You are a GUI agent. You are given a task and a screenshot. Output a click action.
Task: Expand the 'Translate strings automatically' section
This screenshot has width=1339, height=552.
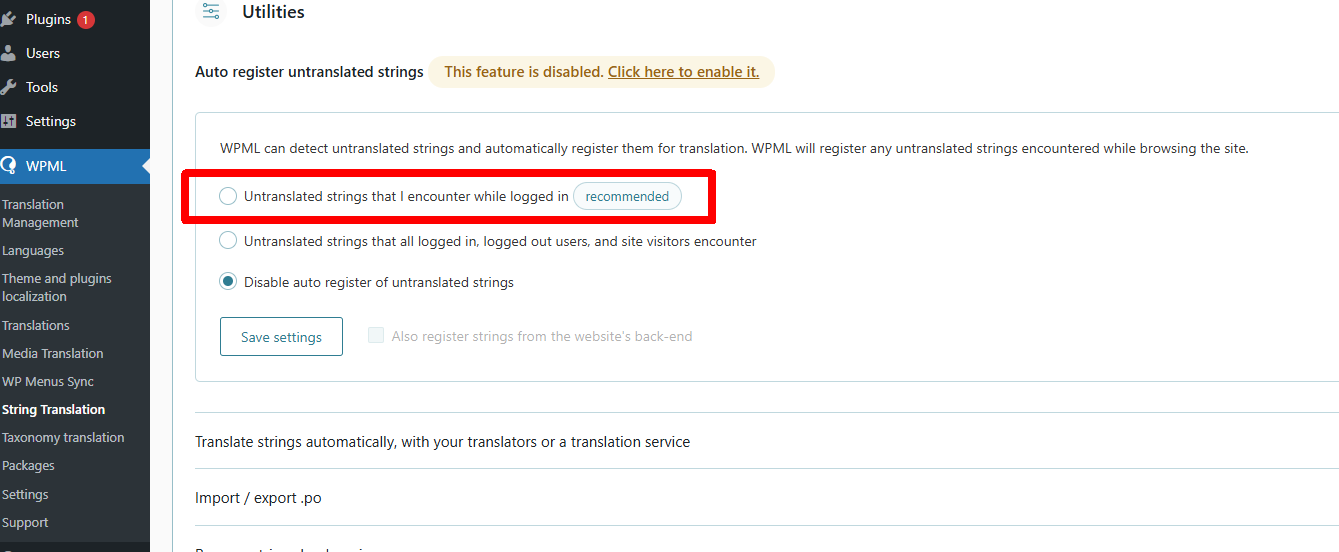click(442, 441)
